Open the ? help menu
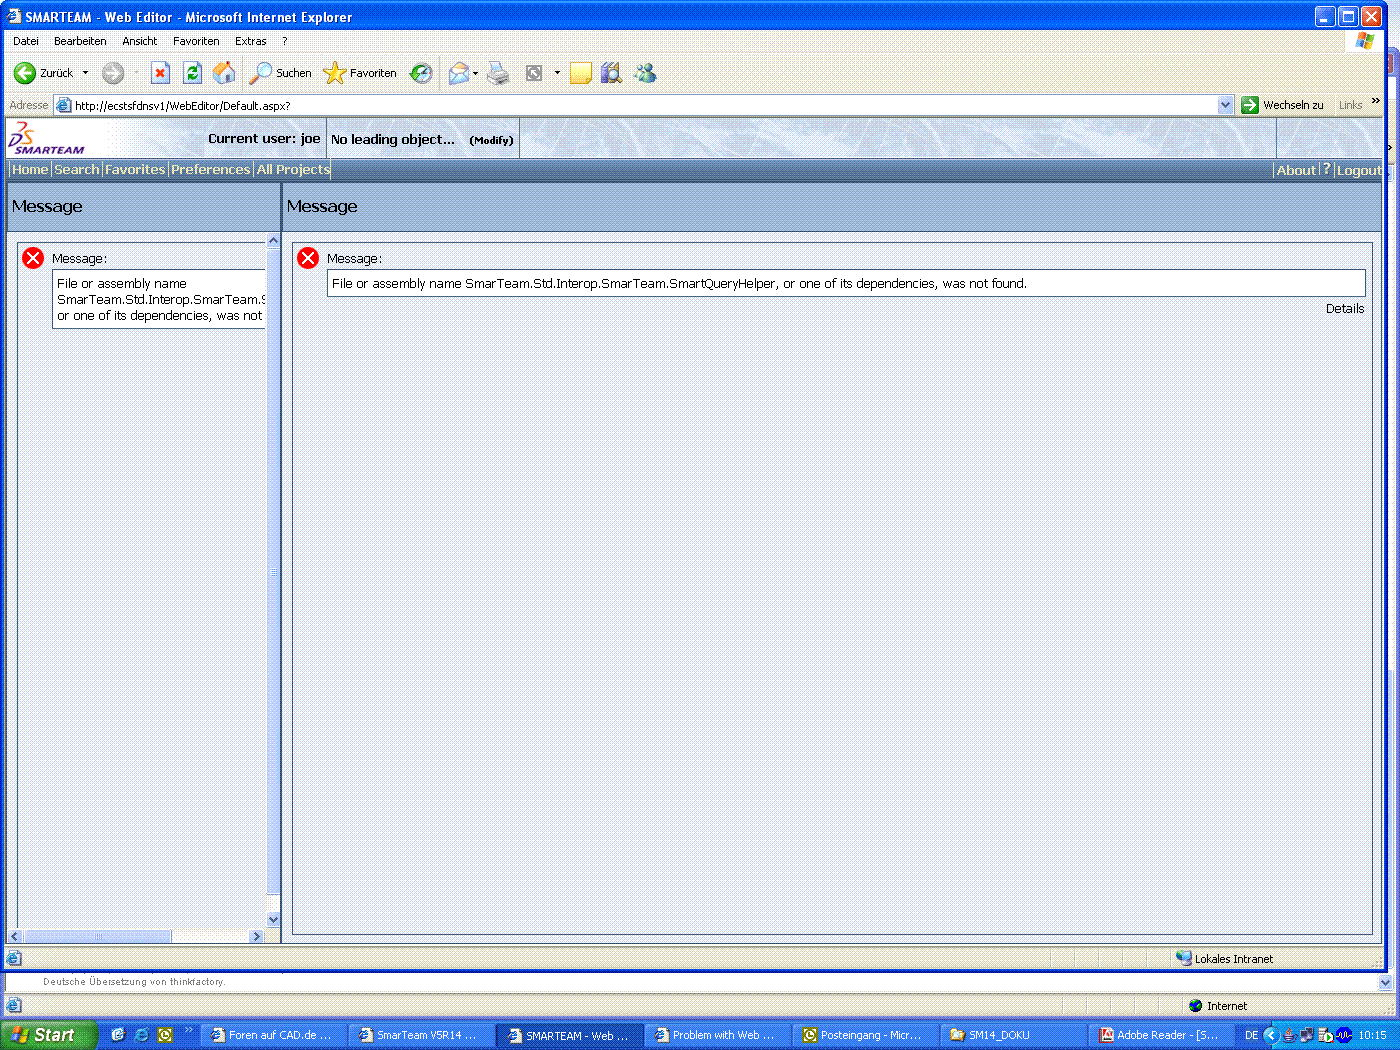 point(285,41)
